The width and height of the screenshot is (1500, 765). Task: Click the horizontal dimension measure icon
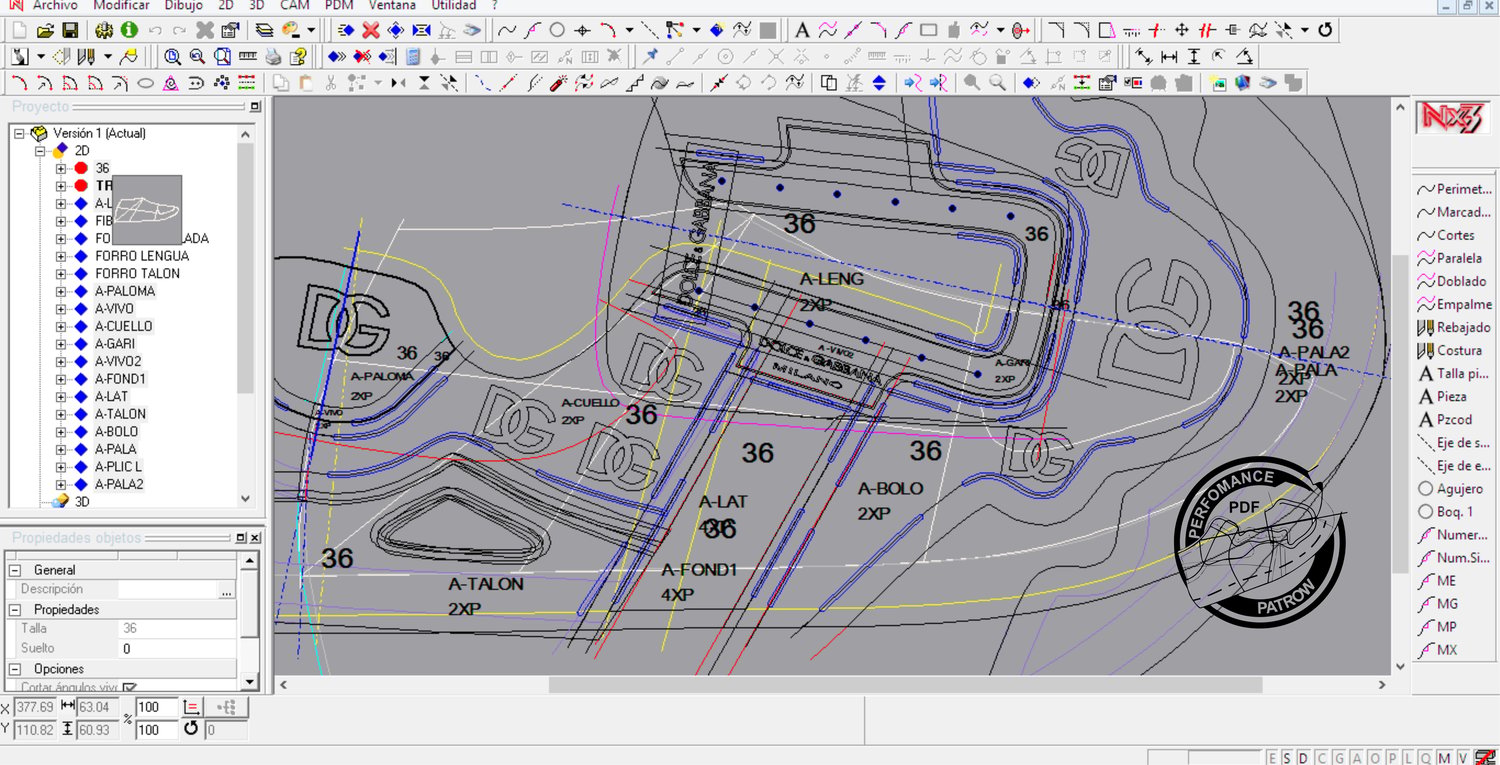click(1169, 56)
